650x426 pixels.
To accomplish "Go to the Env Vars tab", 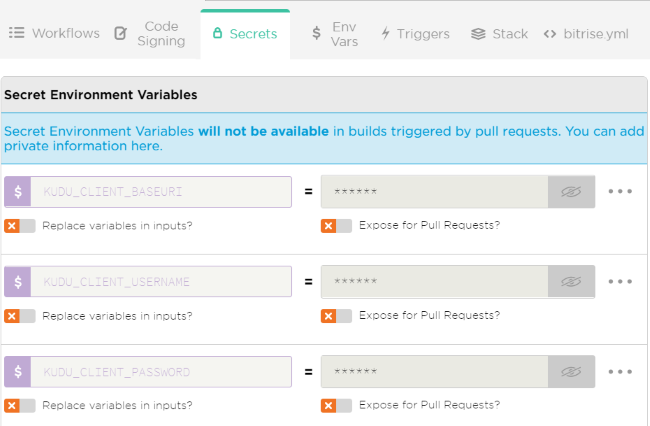I will 334,34.
